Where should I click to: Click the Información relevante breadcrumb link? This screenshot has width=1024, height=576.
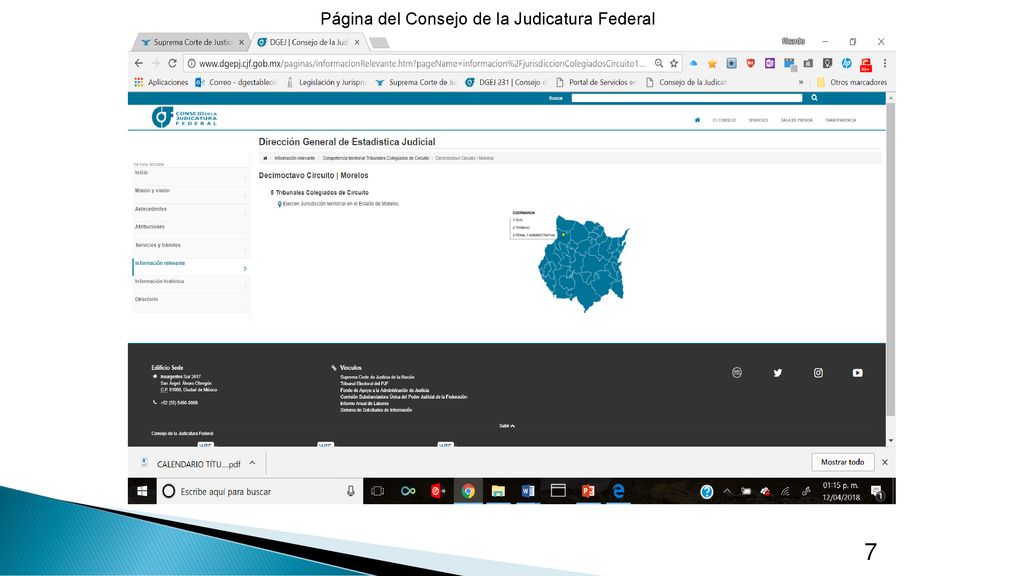(295, 158)
